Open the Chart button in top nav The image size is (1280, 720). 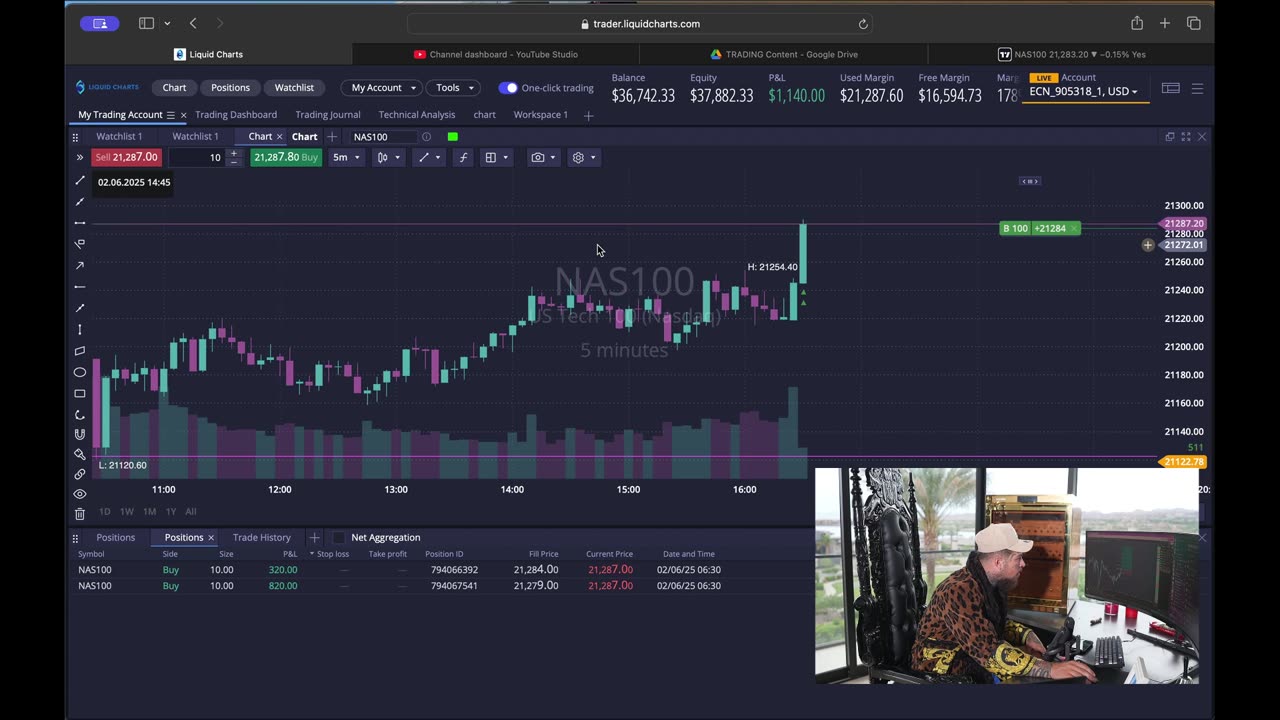(174, 88)
